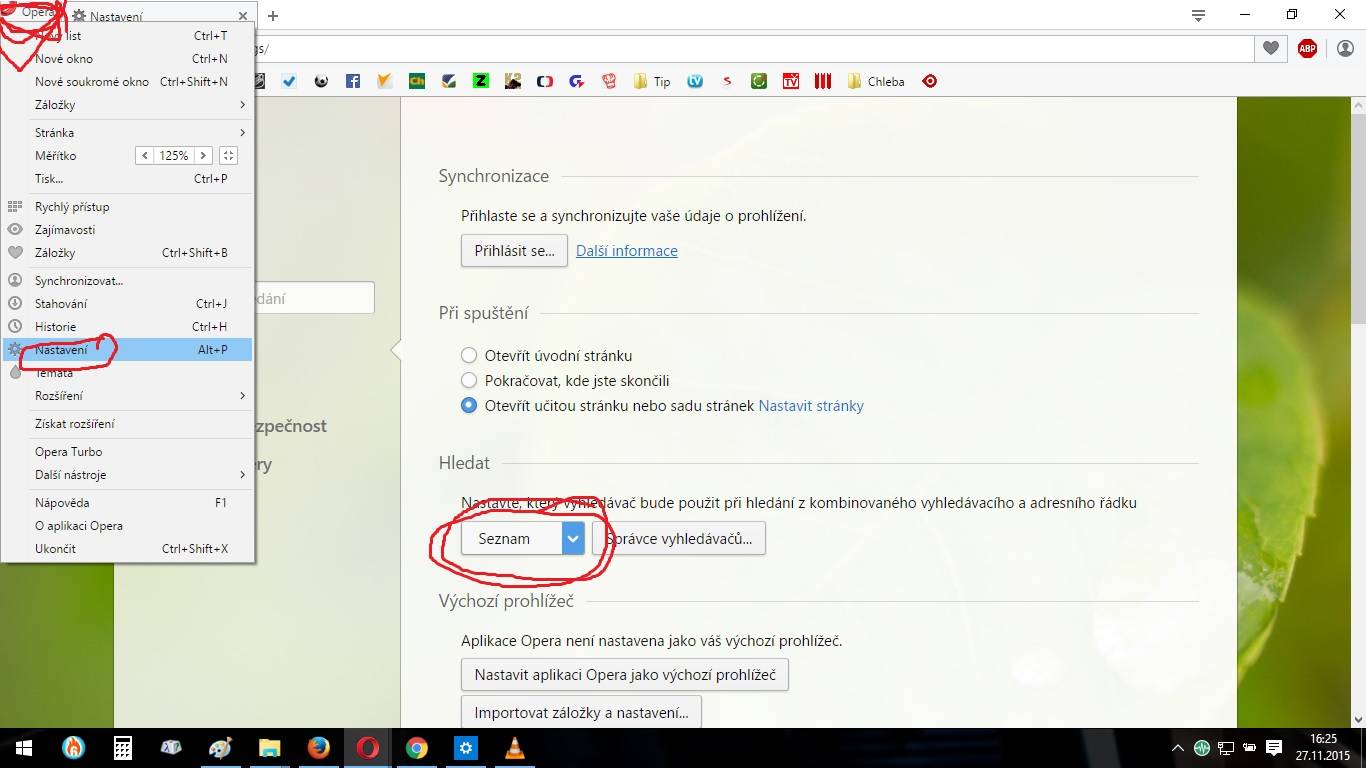This screenshot has height=768, width=1366.
Task: Click Importovat záložky a nastavení... button
Action: (581, 713)
